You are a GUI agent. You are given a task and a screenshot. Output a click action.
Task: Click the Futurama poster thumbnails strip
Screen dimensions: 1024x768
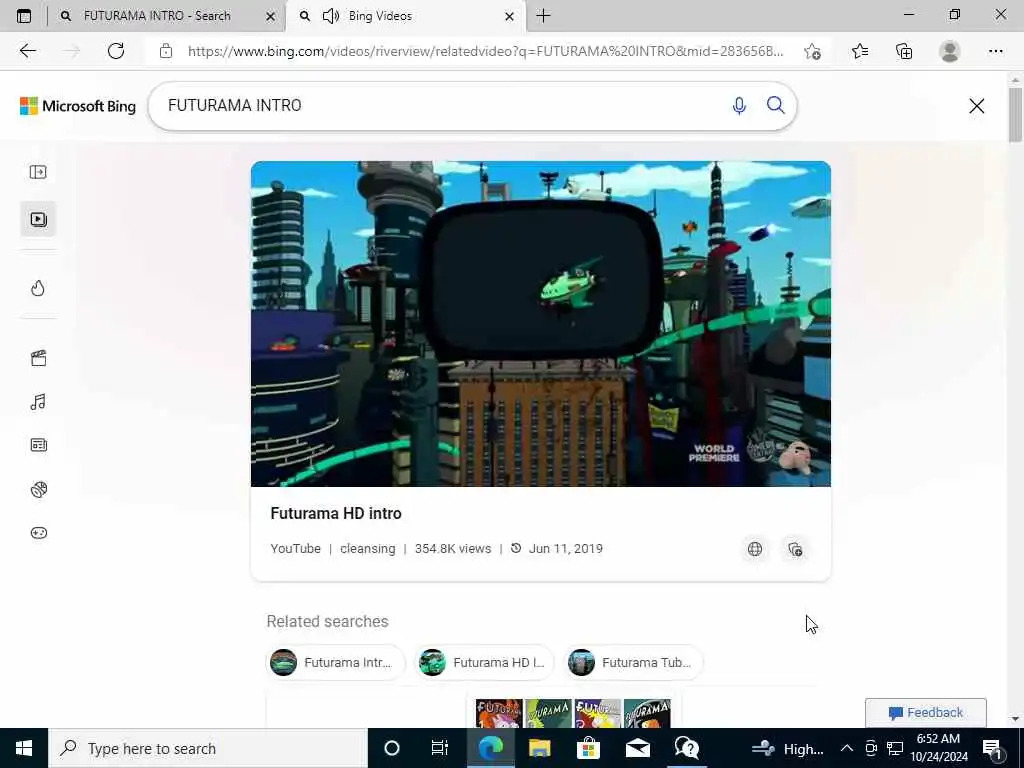(573, 713)
